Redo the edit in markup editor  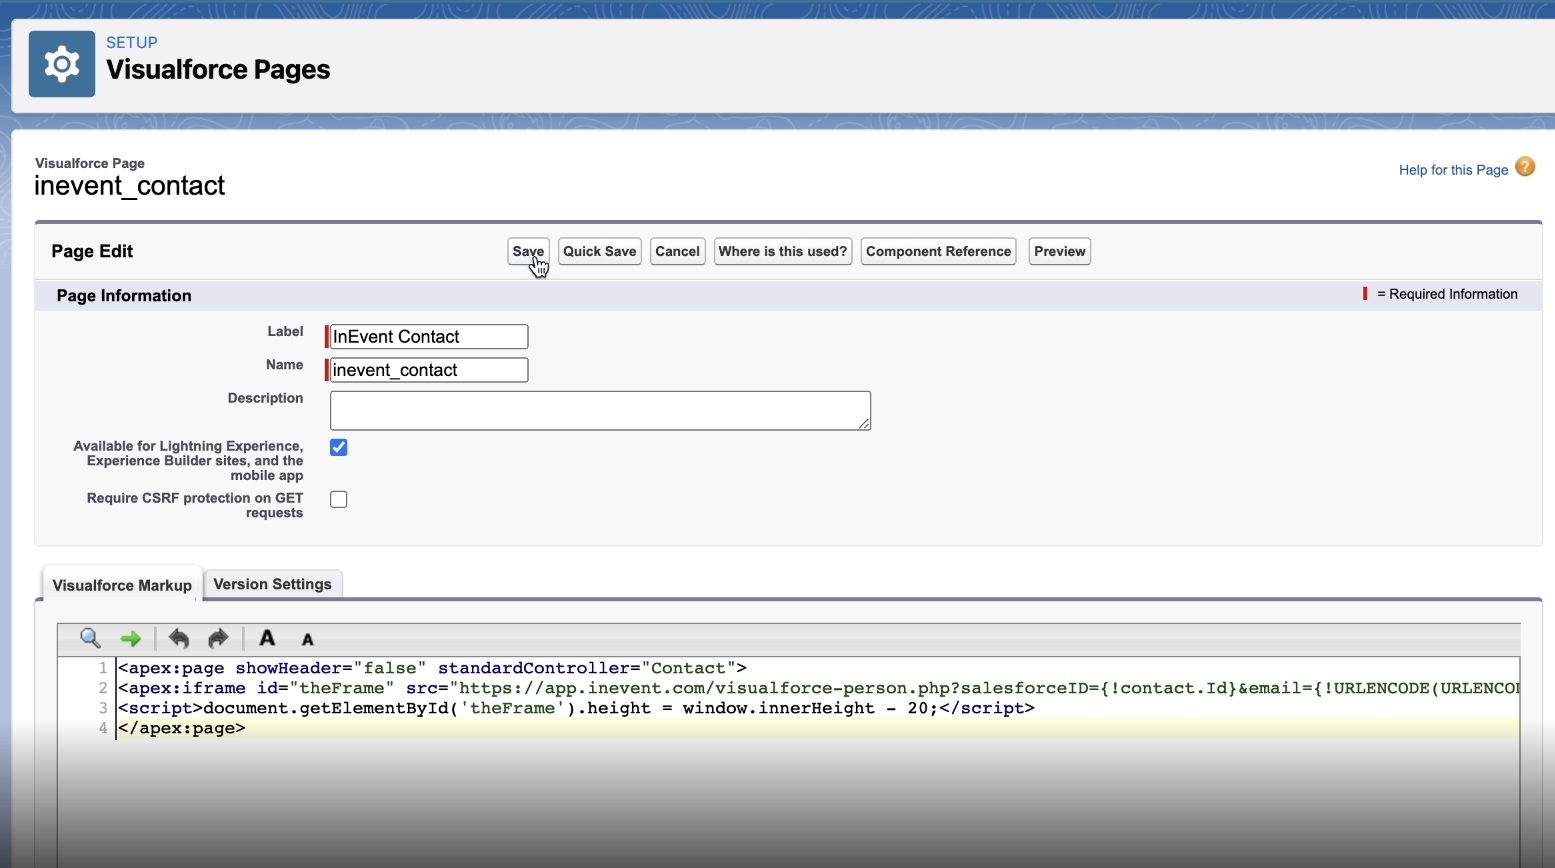tap(218, 638)
